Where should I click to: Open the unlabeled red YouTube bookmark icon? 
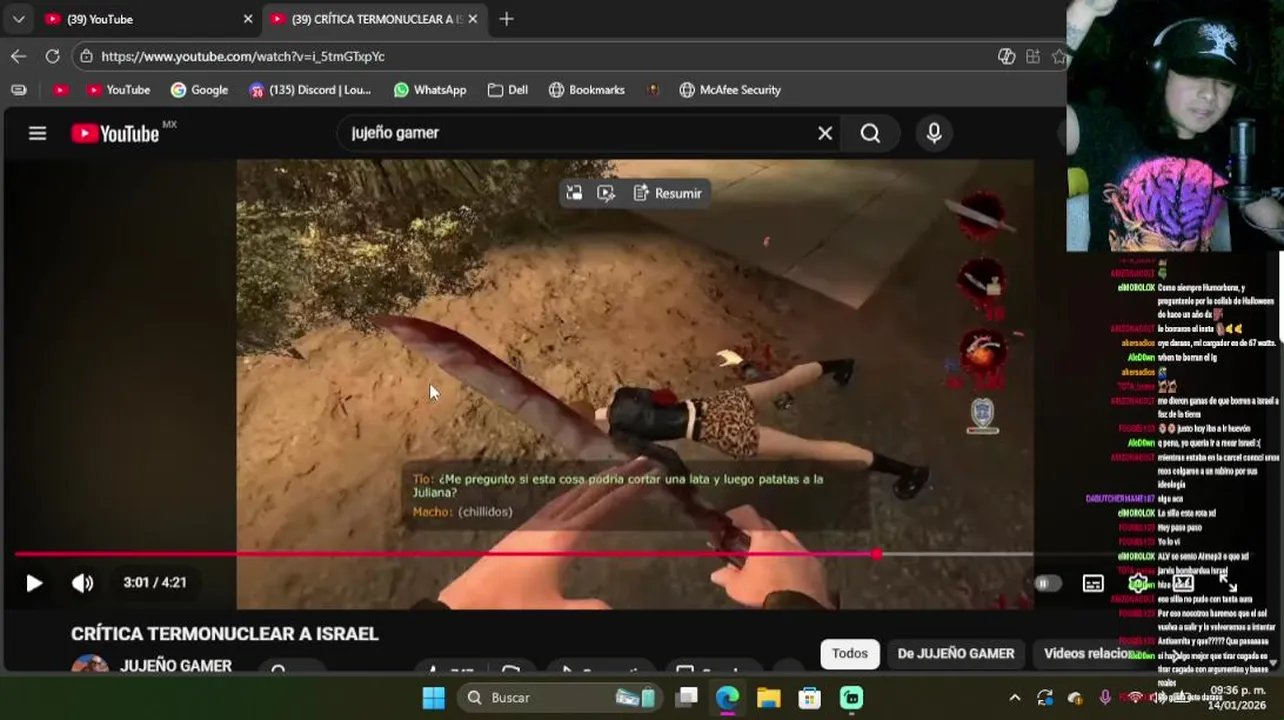point(60,90)
